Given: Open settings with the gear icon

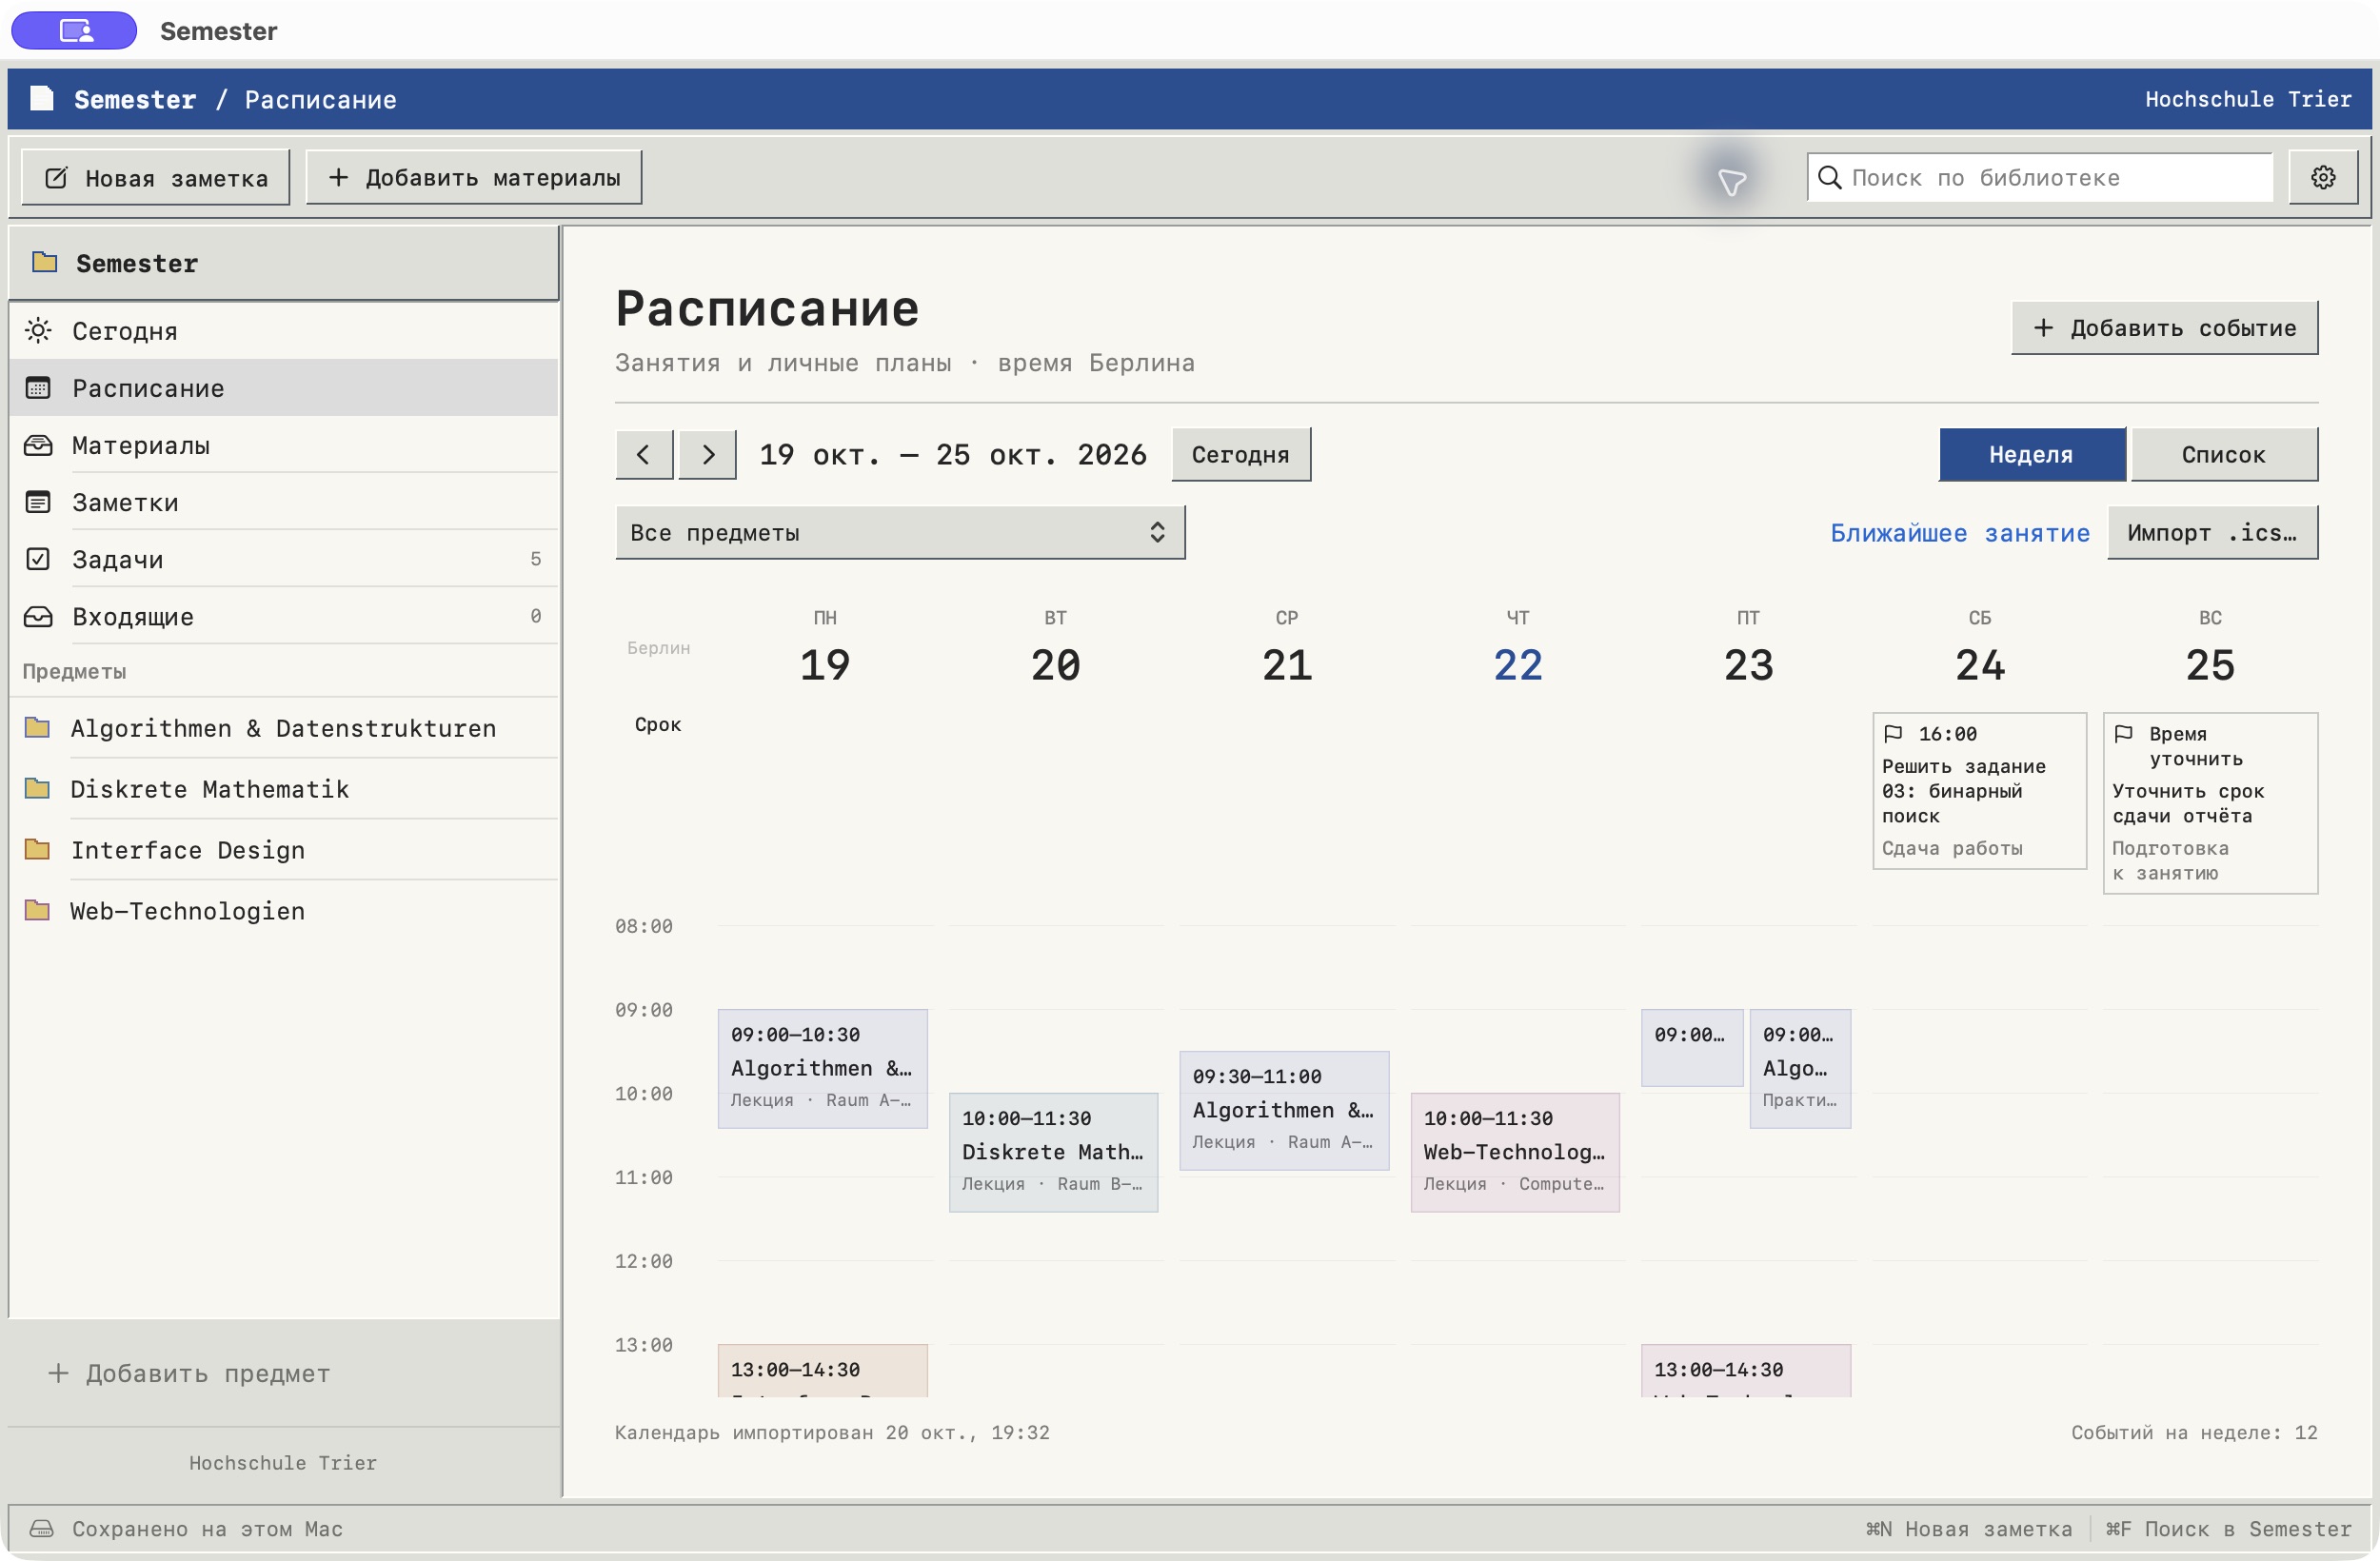Looking at the screenshot, I should coord(2322,177).
